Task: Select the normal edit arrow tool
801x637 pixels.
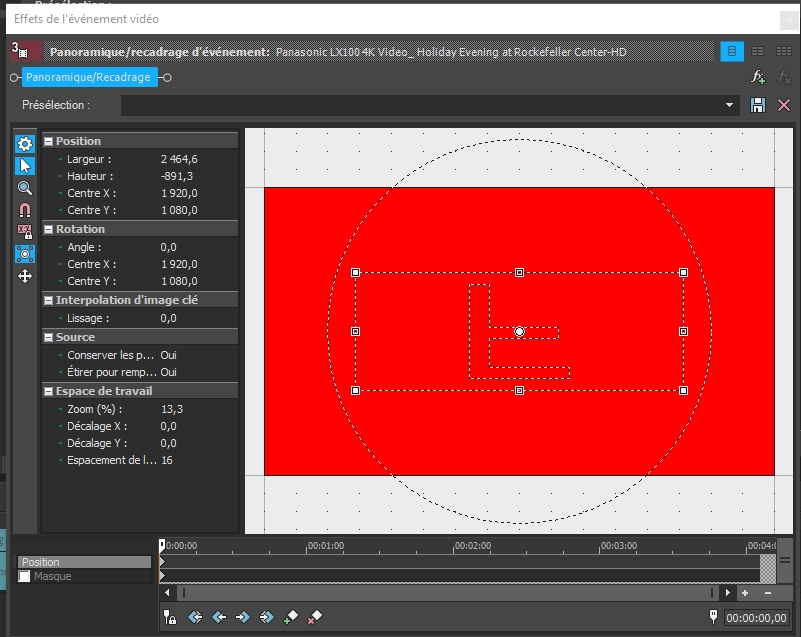Action: (x=25, y=166)
